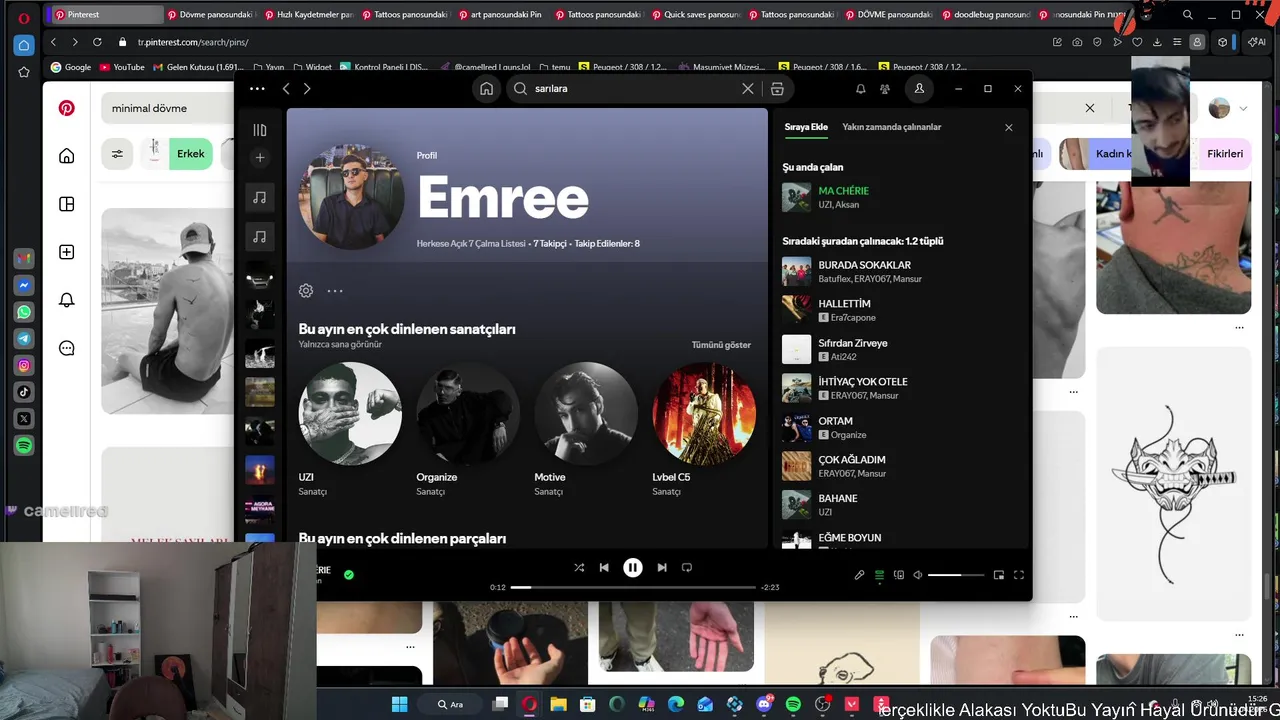The height and width of the screenshot is (720, 1280).
Task: Open the 7 Takipçi followers link
Action: coord(550,243)
